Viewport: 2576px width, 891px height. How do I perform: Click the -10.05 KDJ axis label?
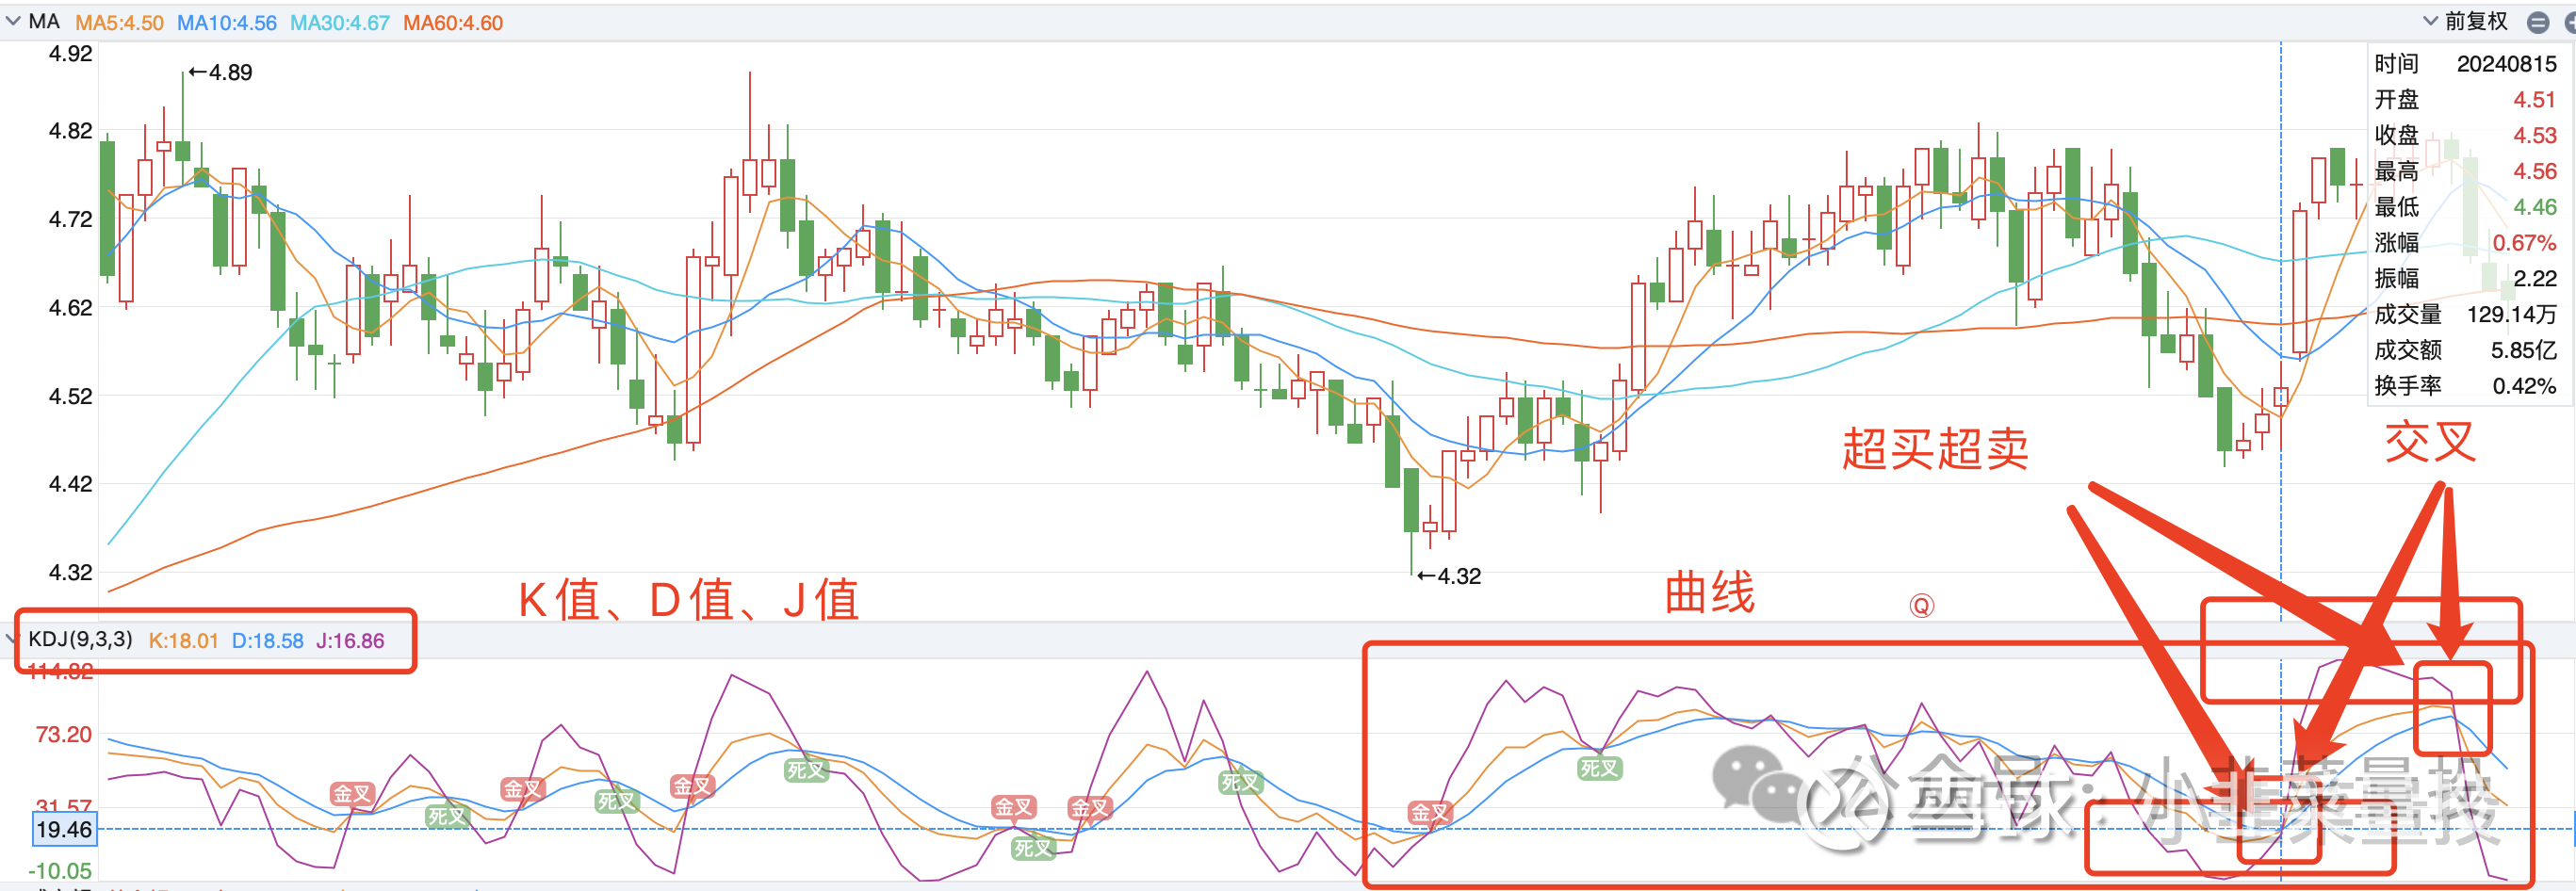[60, 871]
